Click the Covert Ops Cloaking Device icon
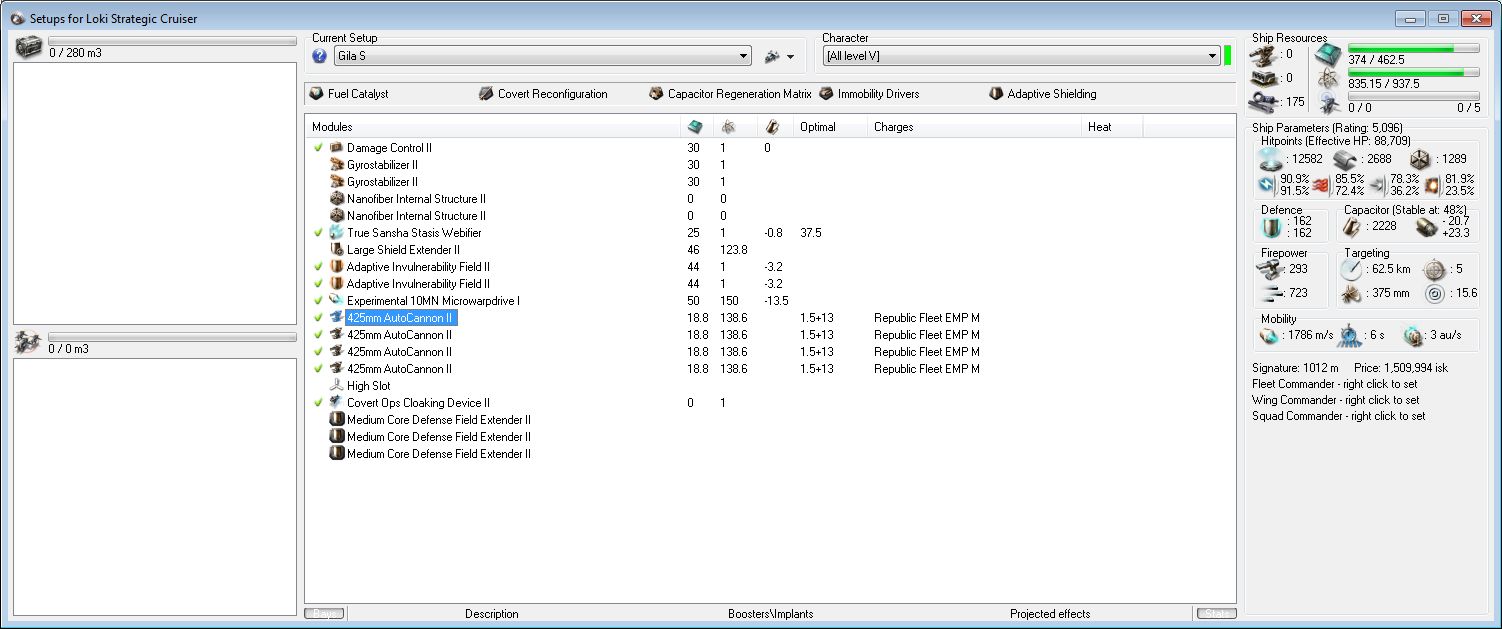 tap(336, 403)
